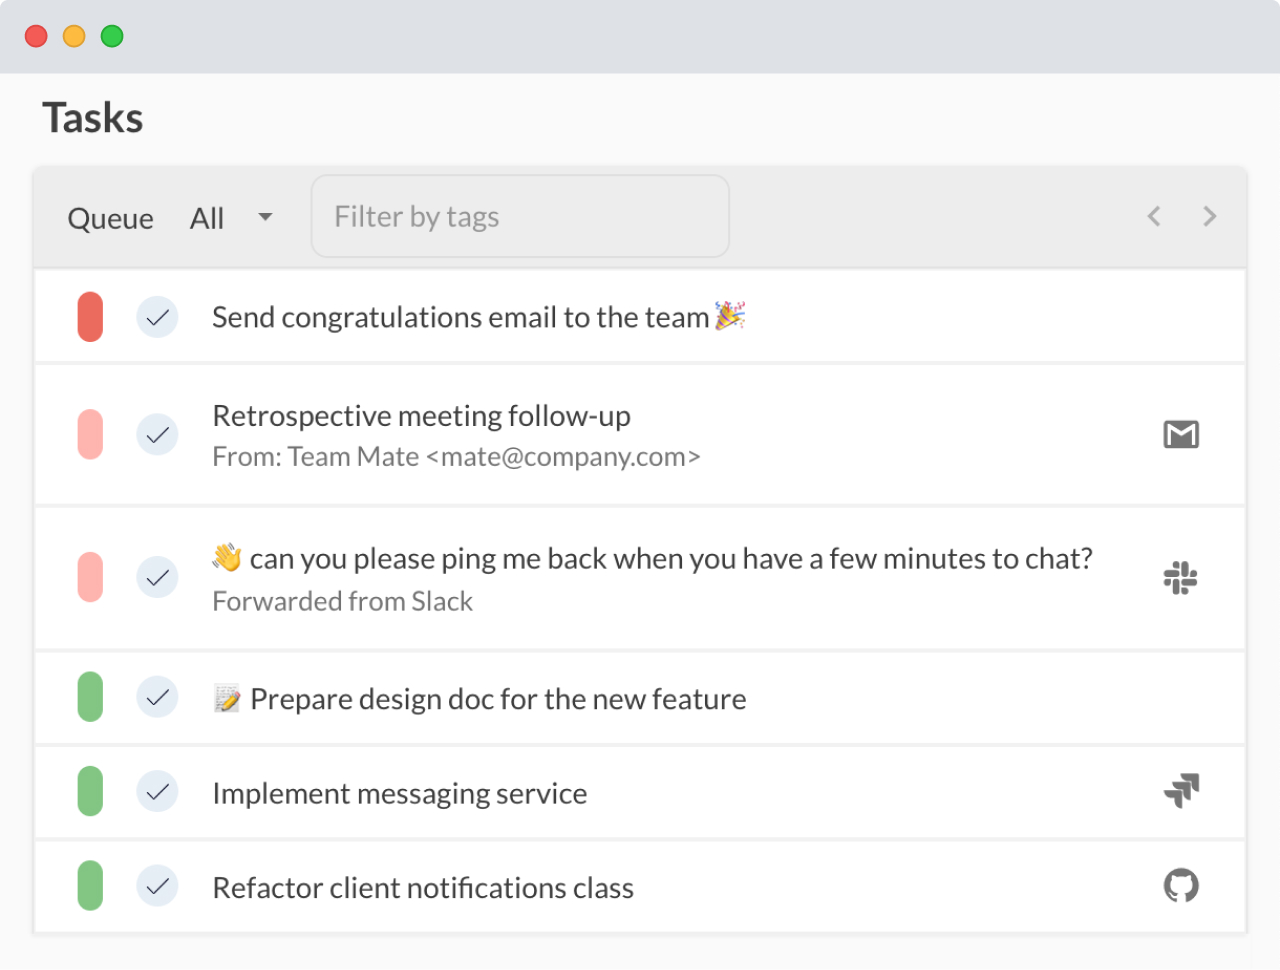Click the Slack icon on chat task
Viewport: 1280px width, 970px height.
tap(1181, 578)
